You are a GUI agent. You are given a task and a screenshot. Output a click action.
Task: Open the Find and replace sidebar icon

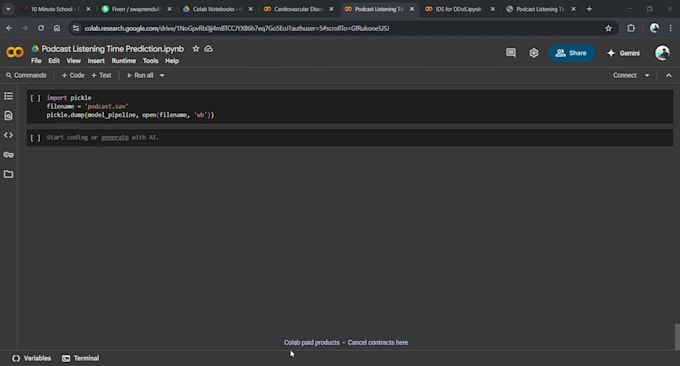point(8,115)
